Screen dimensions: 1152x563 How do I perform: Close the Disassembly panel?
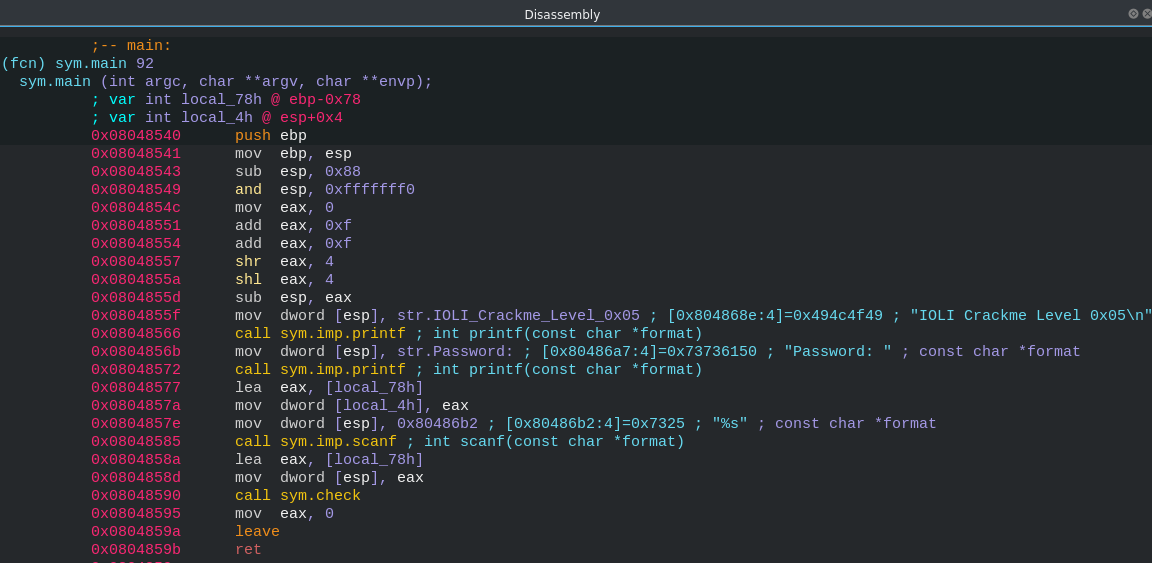(x=1148, y=14)
